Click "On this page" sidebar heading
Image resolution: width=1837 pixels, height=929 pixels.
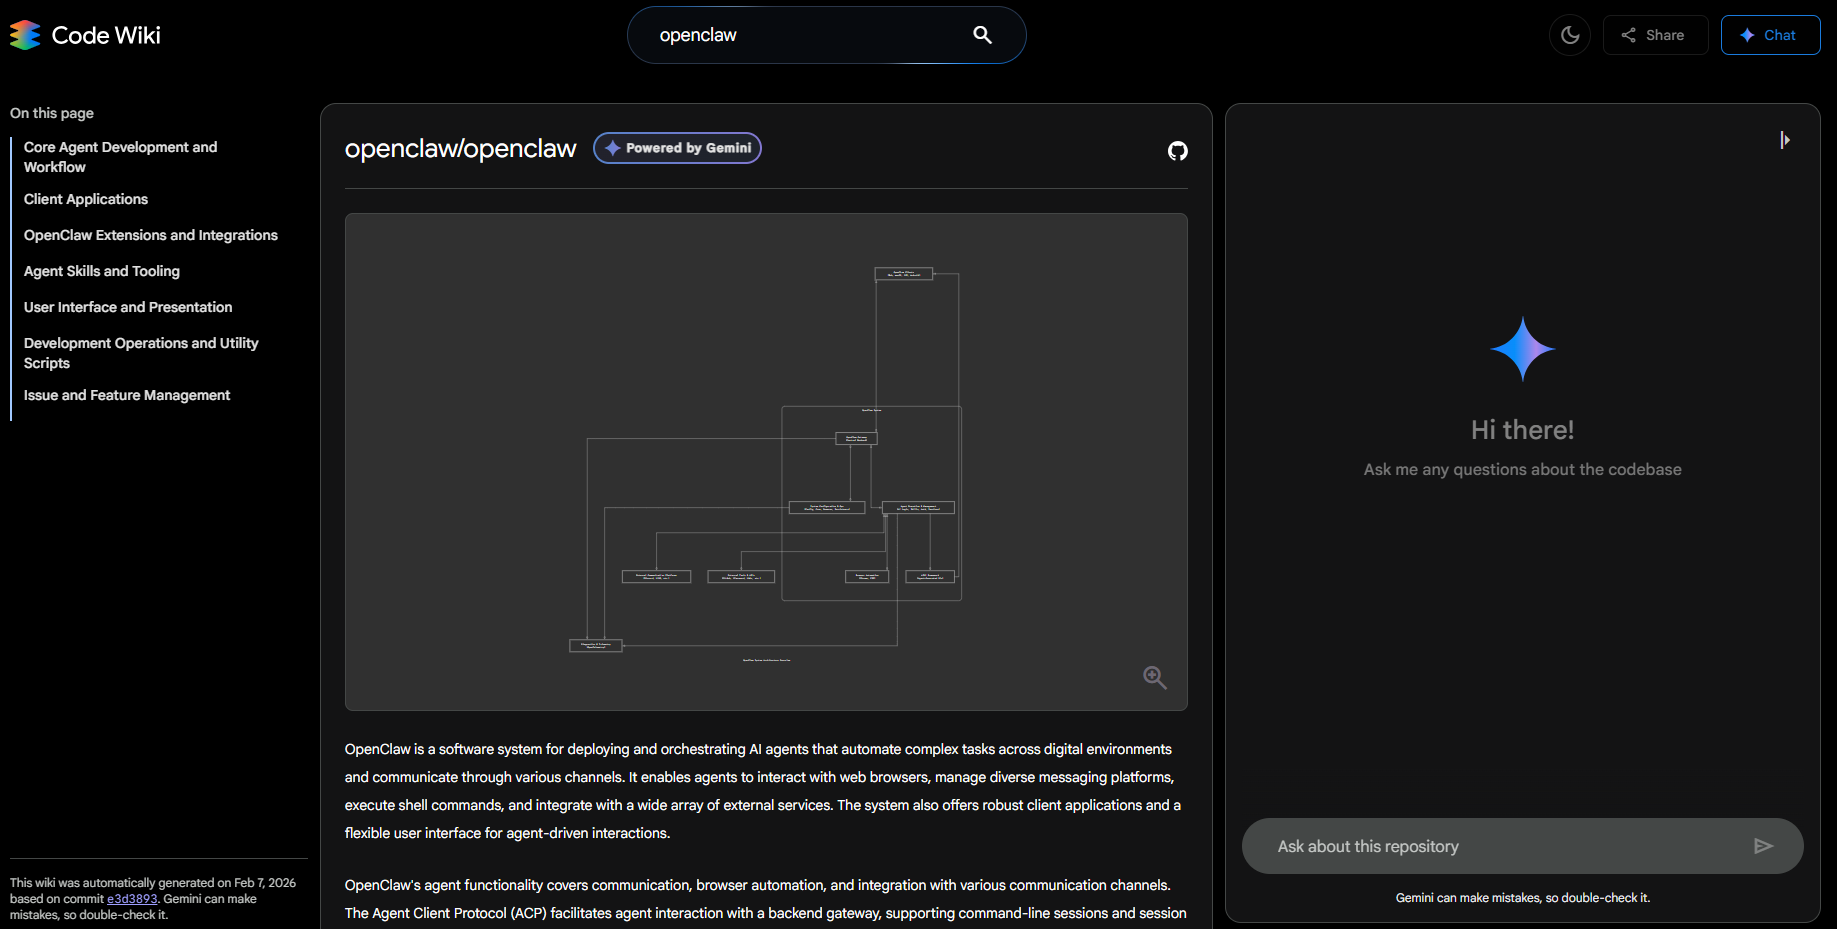[x=52, y=113]
